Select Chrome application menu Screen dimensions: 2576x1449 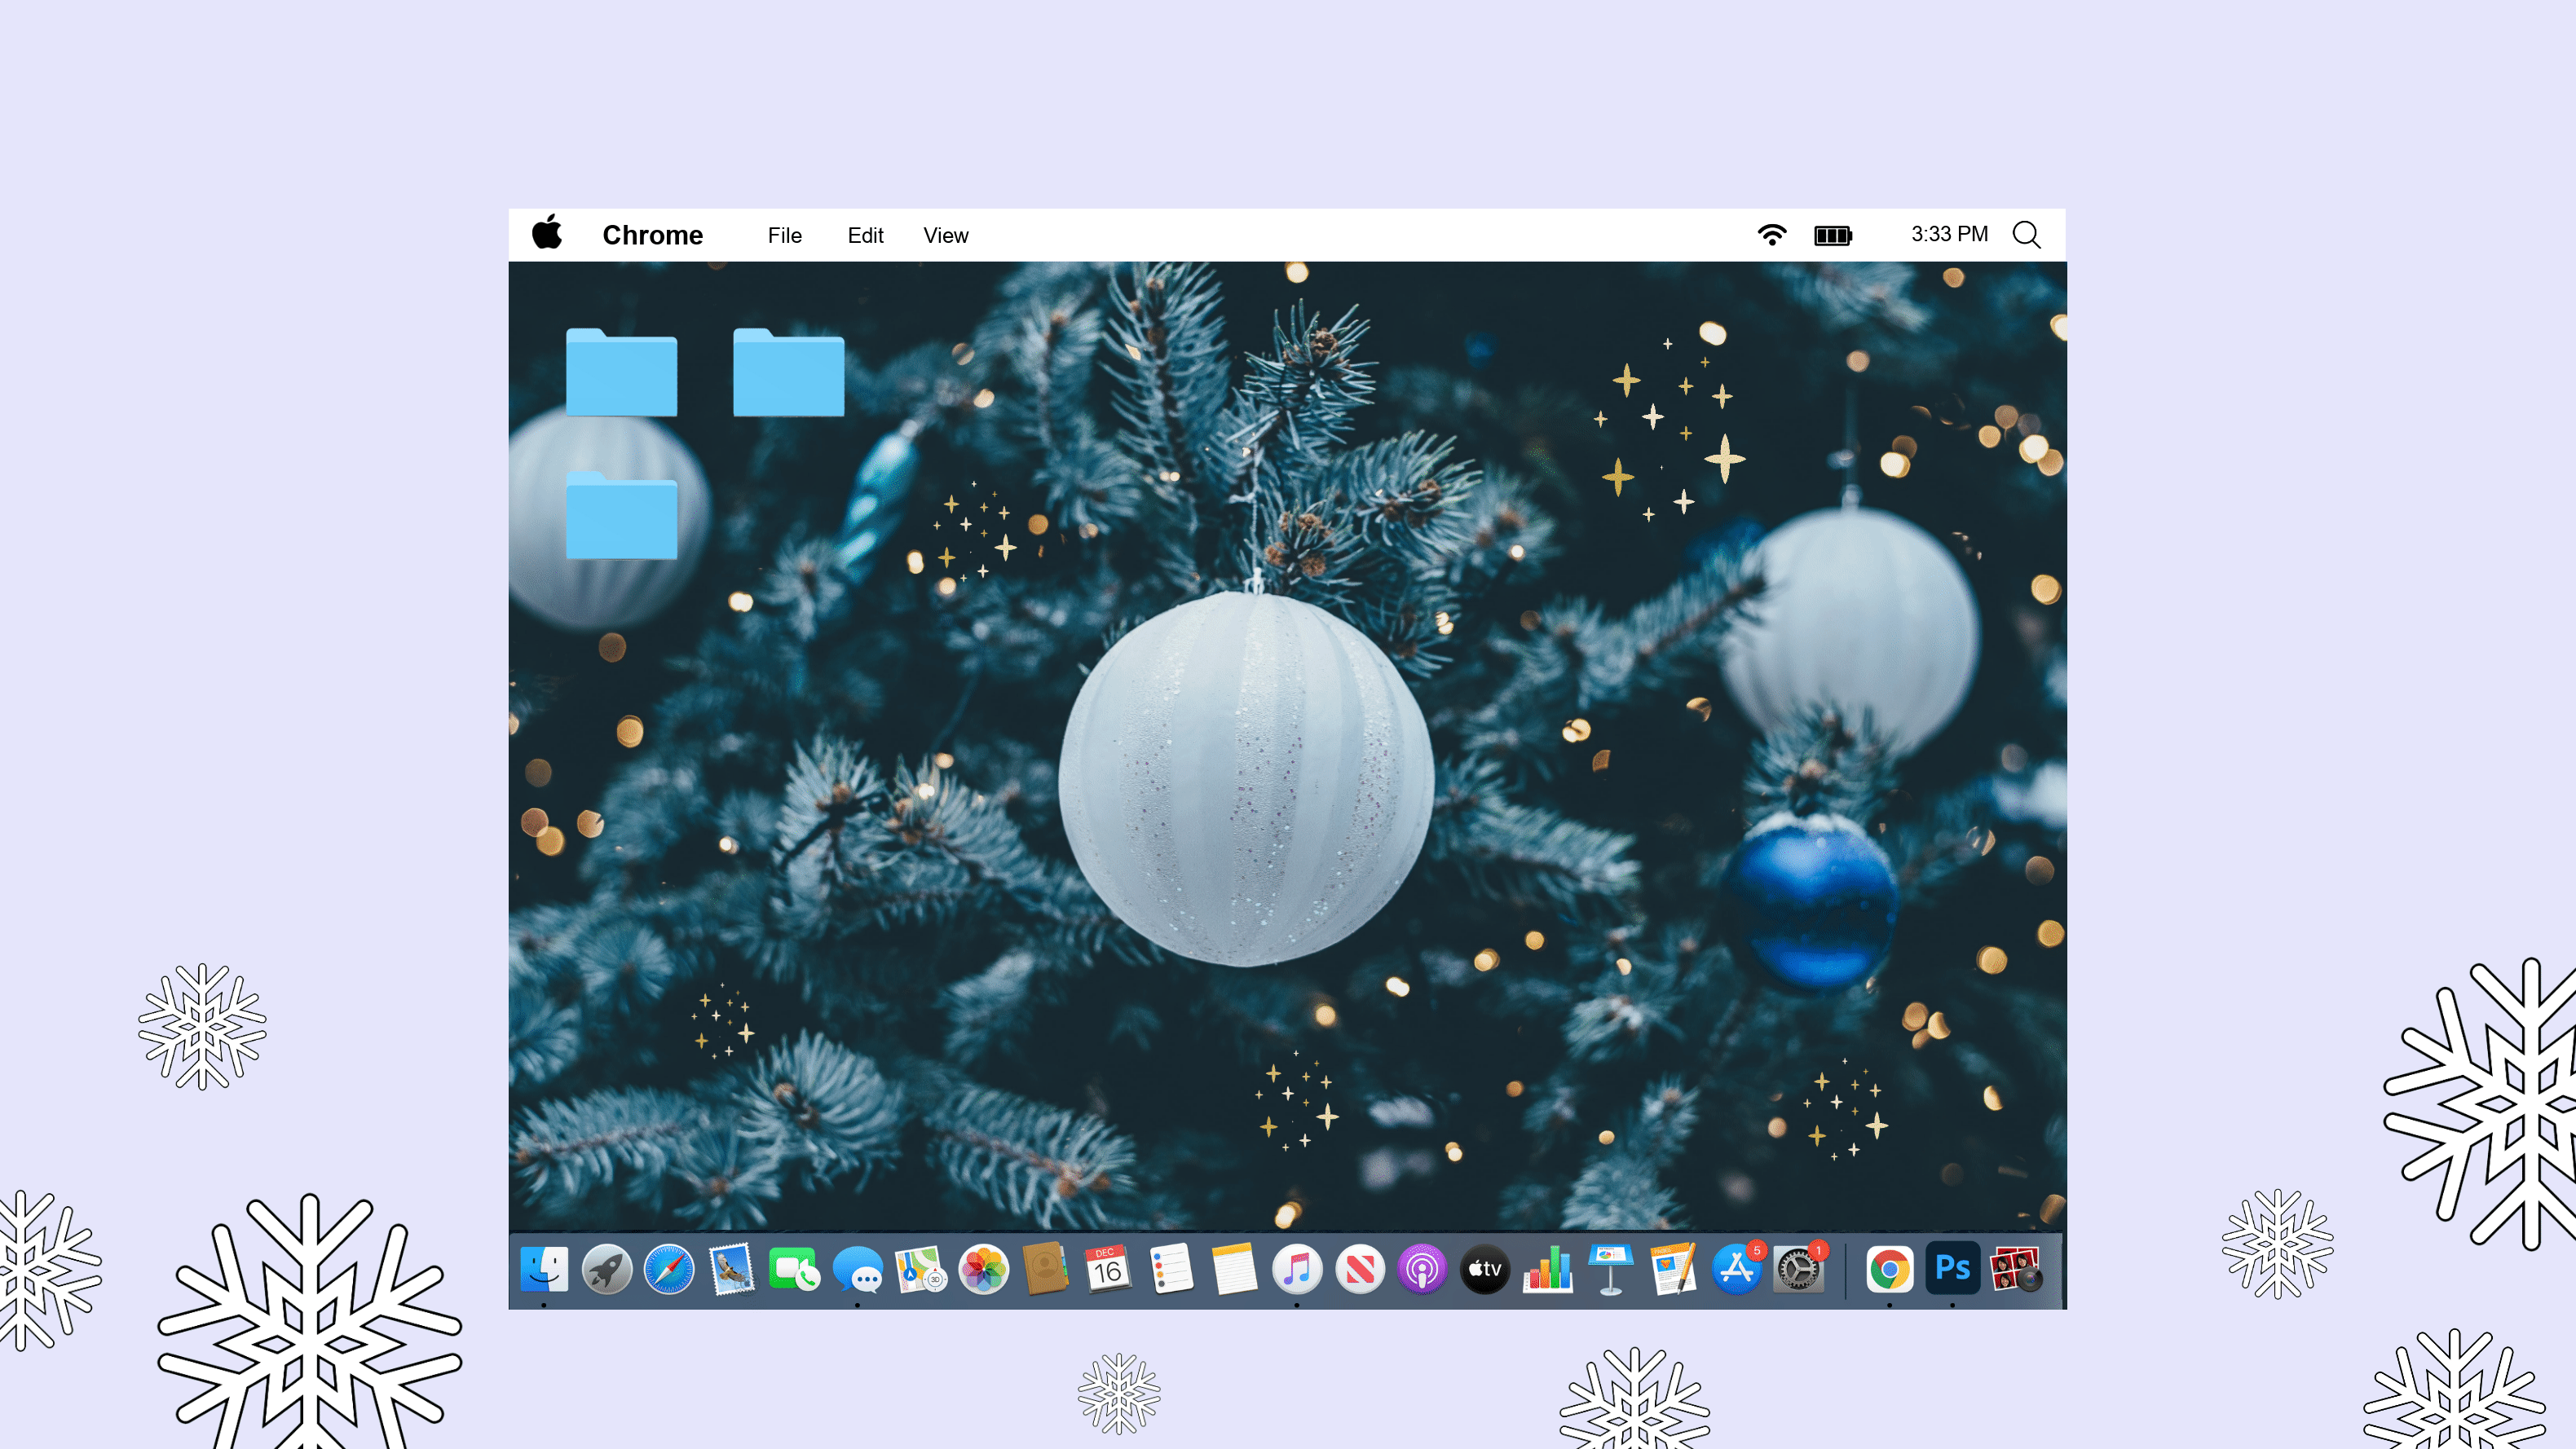coord(651,234)
